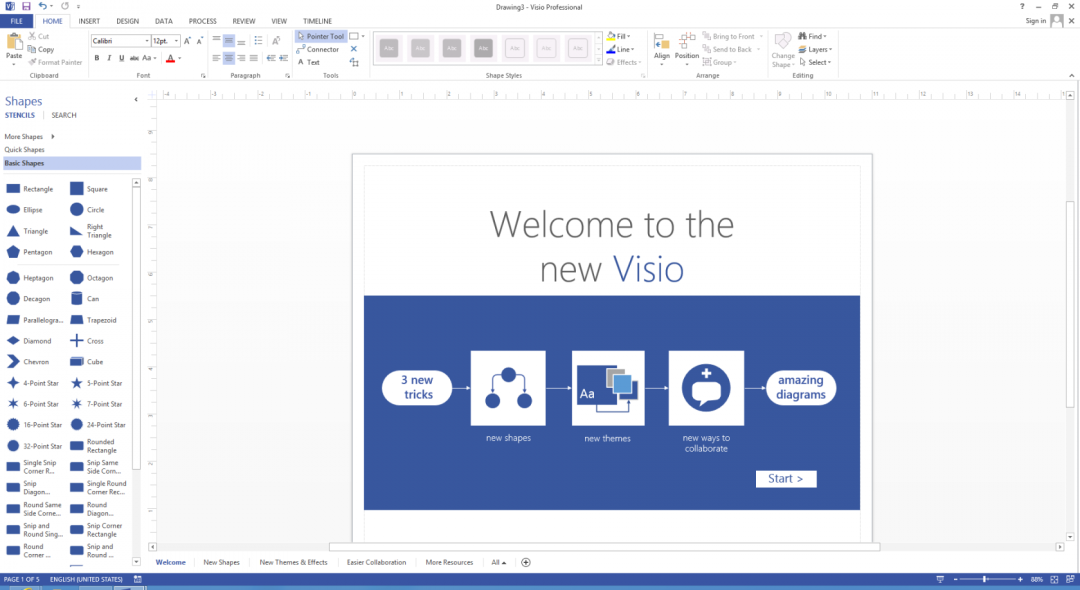1080x590 pixels.
Task: Switch to the INSERT ribbon tab
Action: point(89,20)
